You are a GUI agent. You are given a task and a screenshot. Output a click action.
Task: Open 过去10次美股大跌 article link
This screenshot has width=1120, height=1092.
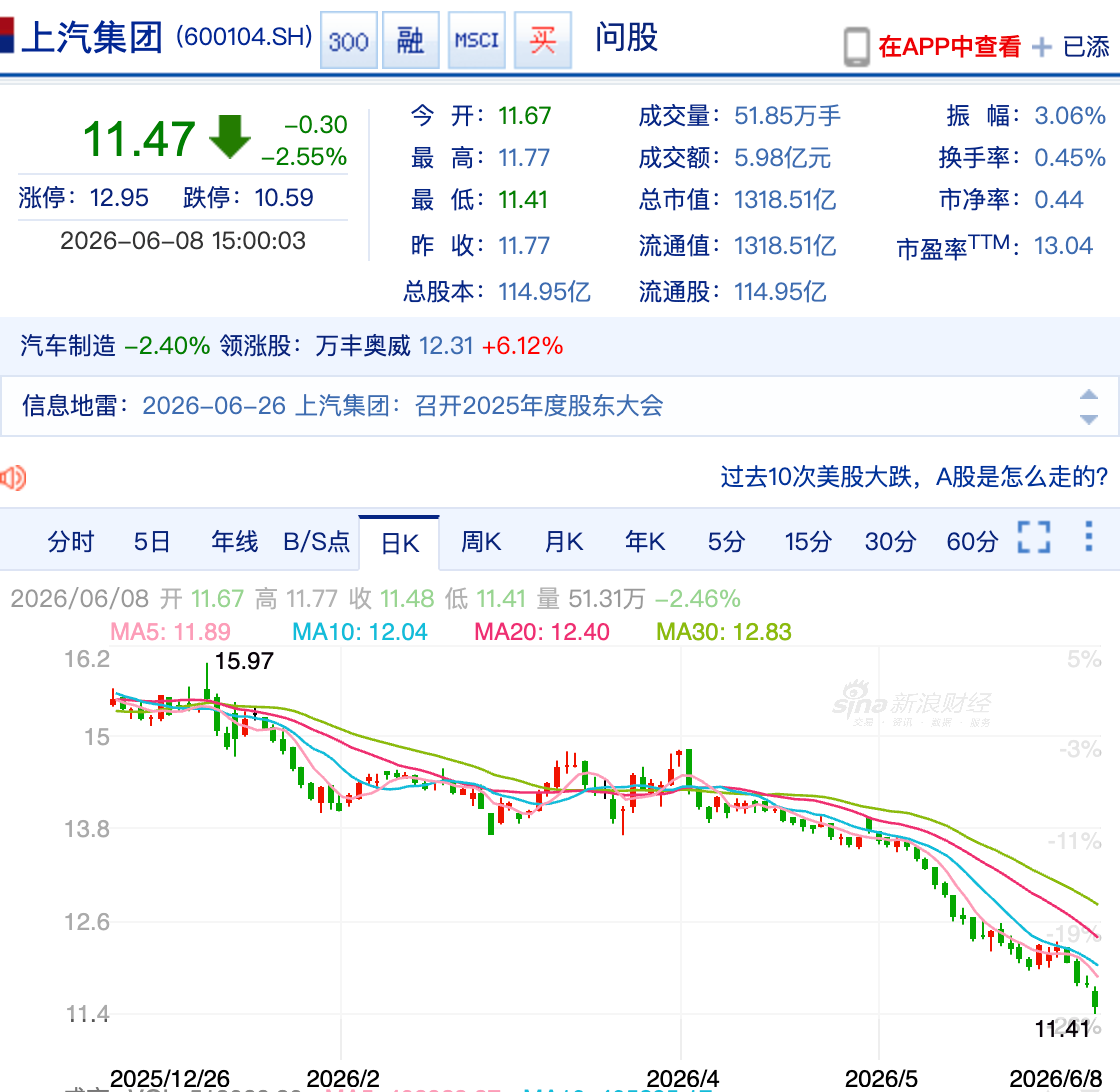(x=914, y=477)
